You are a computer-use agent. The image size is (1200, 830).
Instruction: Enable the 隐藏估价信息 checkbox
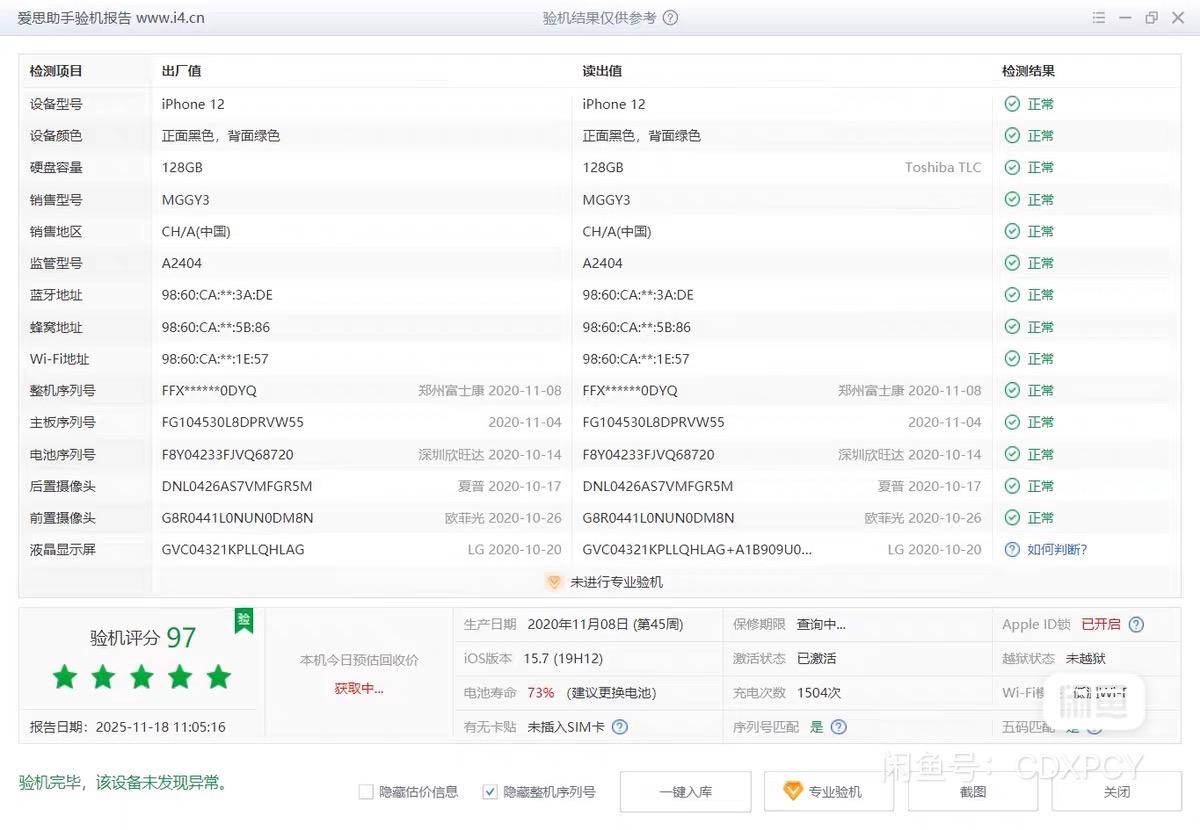pos(366,792)
